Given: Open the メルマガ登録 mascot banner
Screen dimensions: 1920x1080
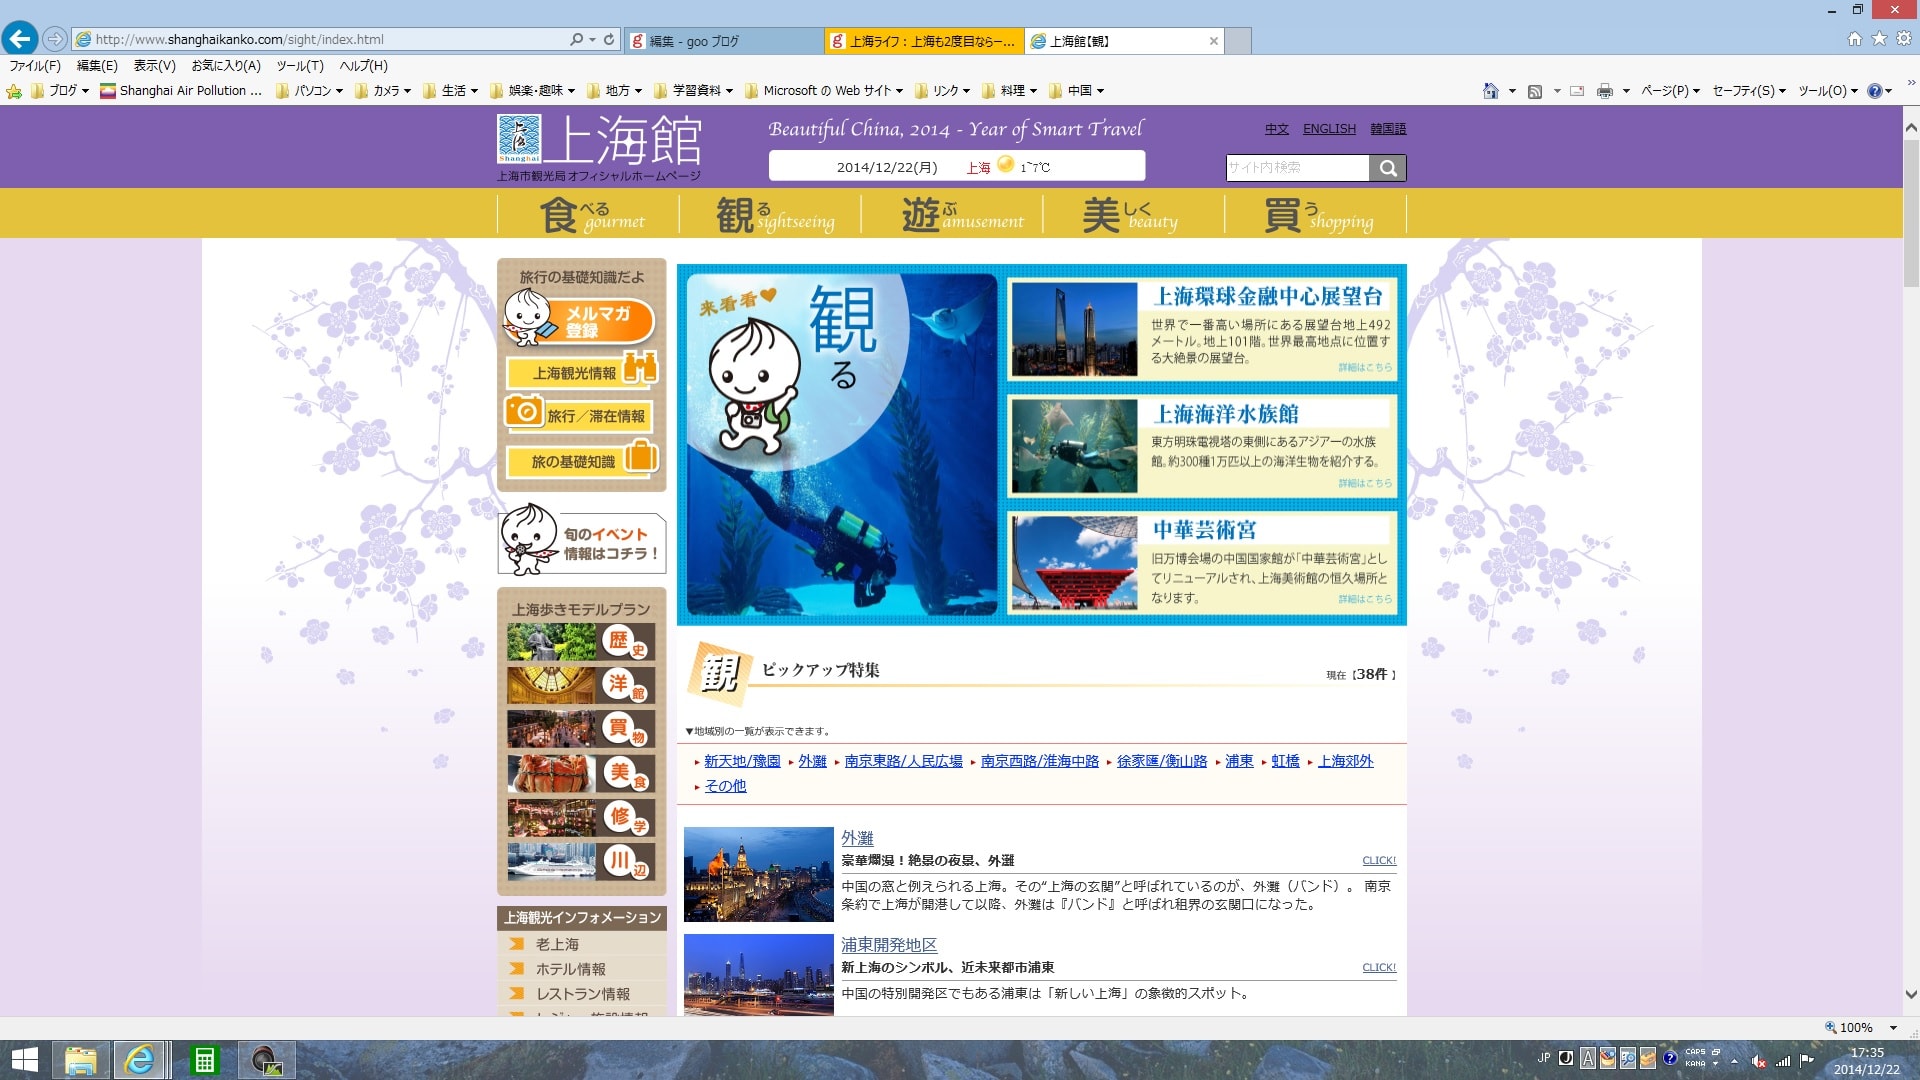Looking at the screenshot, I should [x=579, y=320].
